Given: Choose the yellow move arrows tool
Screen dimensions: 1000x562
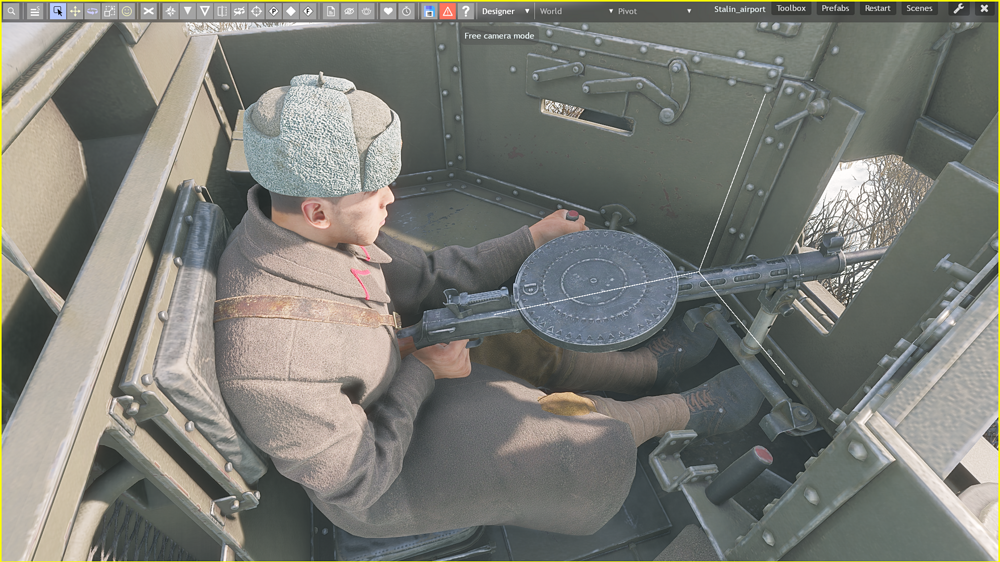Looking at the screenshot, I should tap(75, 11).
